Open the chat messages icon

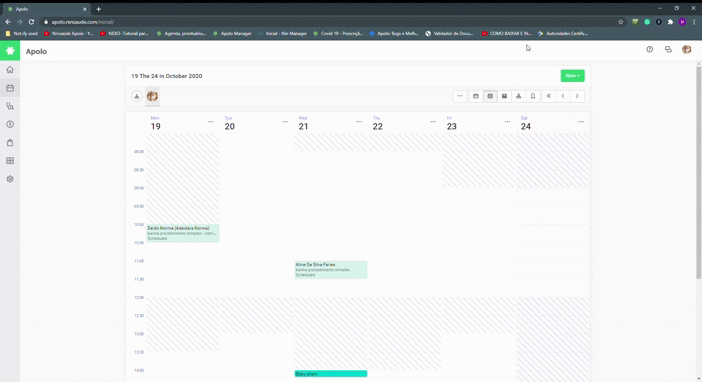pyautogui.click(x=668, y=49)
